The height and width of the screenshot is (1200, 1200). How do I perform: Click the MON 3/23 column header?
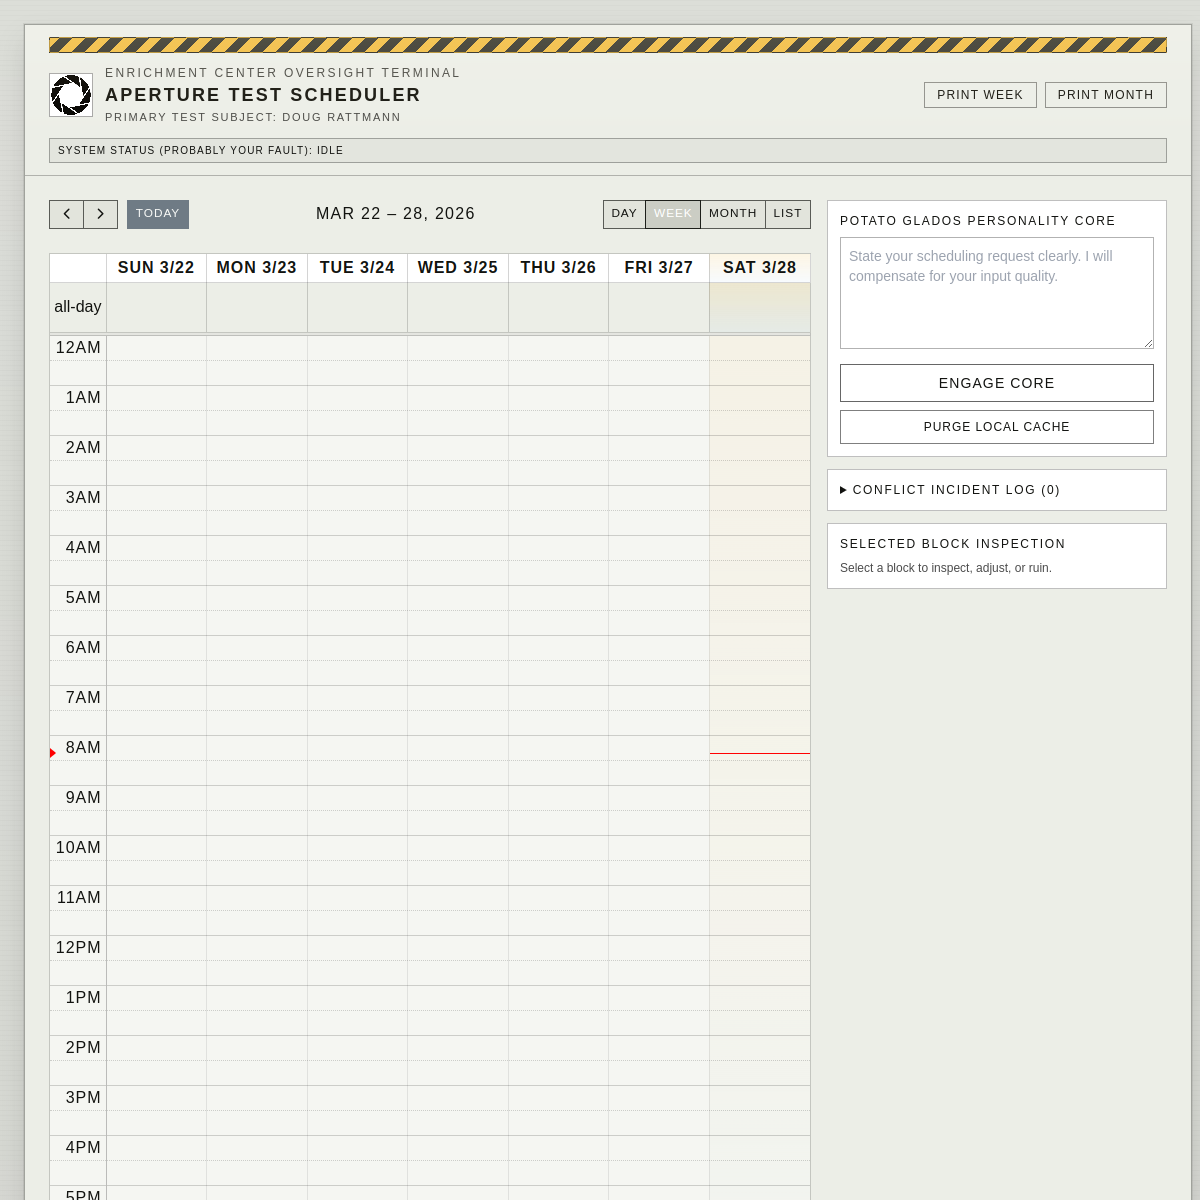256,267
